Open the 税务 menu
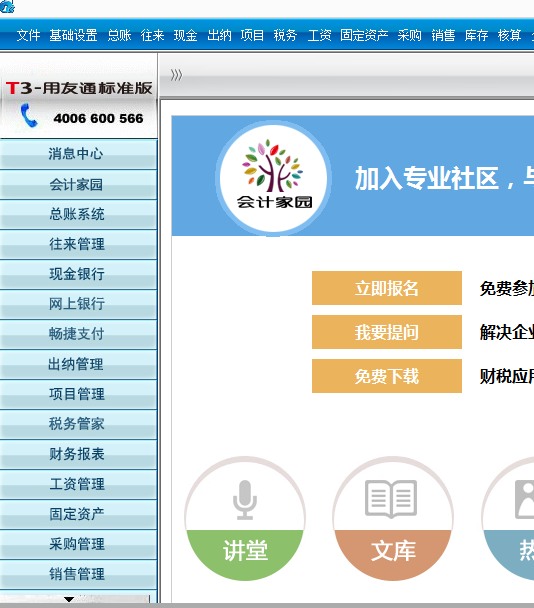 click(x=285, y=35)
